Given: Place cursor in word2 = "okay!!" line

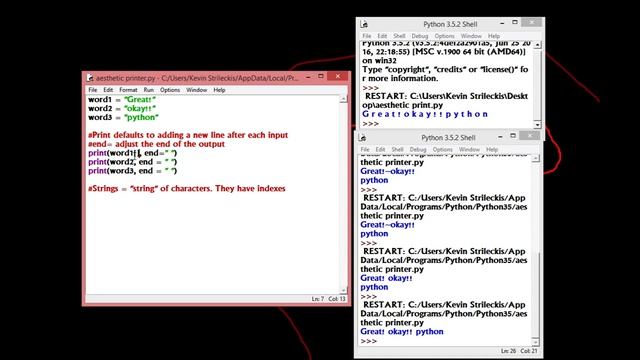Looking at the screenshot, I should (x=122, y=109).
